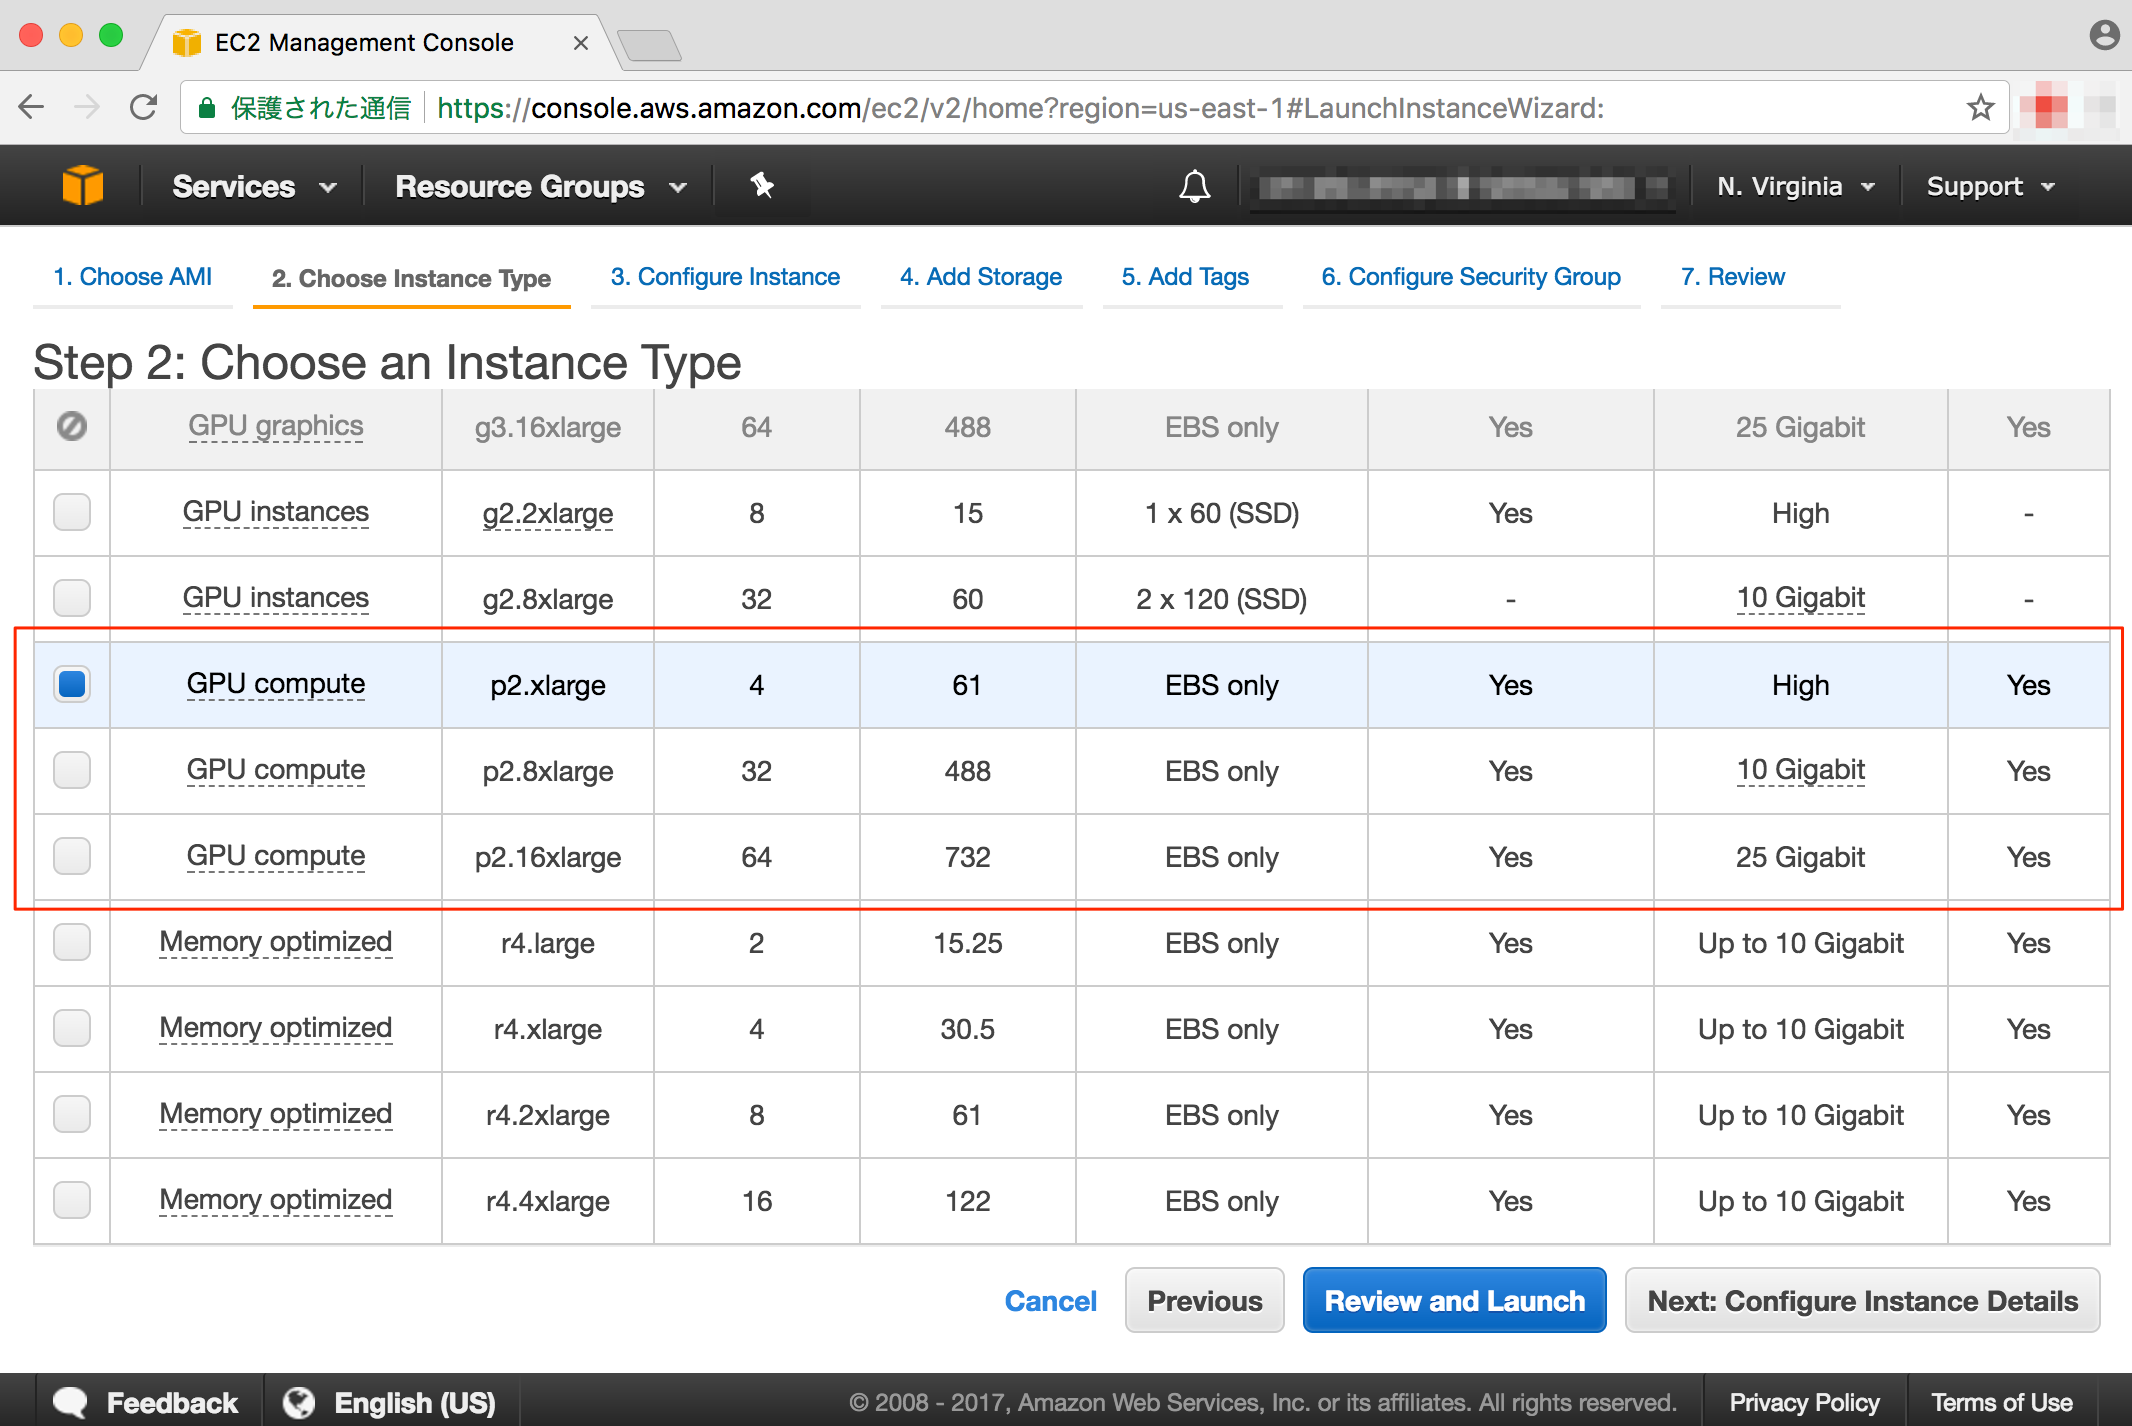Bookmark page with the star icon
This screenshot has width=2132, height=1426.
[1980, 107]
